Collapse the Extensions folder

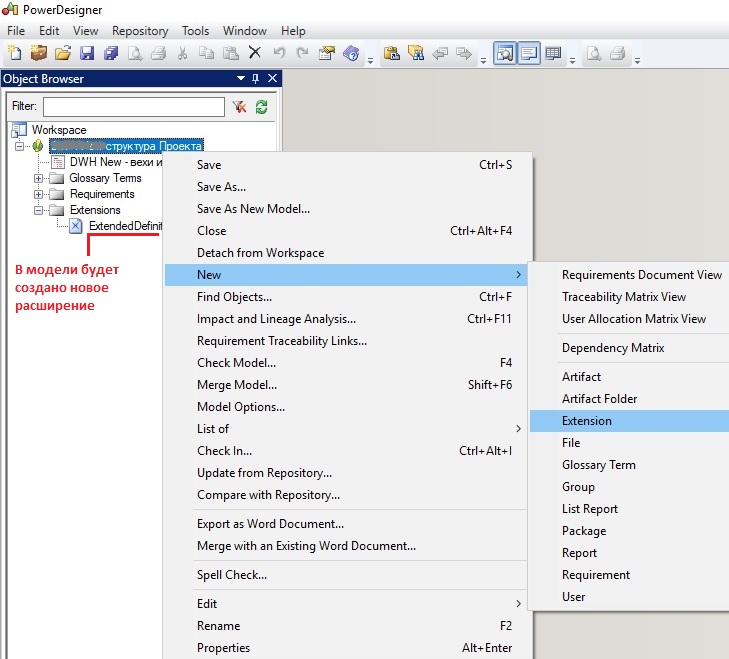pyautogui.click(x=38, y=210)
